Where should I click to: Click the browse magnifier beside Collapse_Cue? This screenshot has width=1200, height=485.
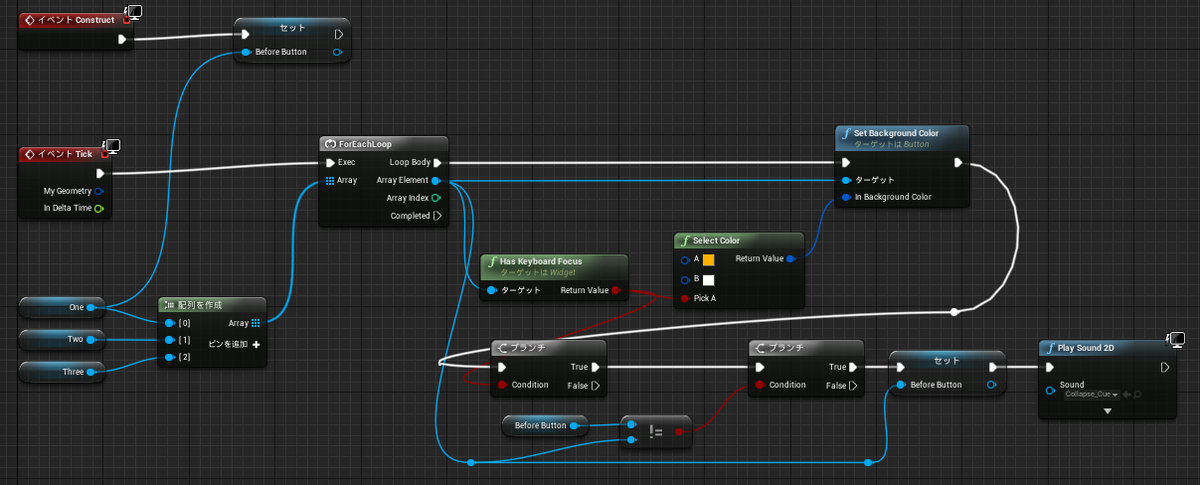point(1136,394)
